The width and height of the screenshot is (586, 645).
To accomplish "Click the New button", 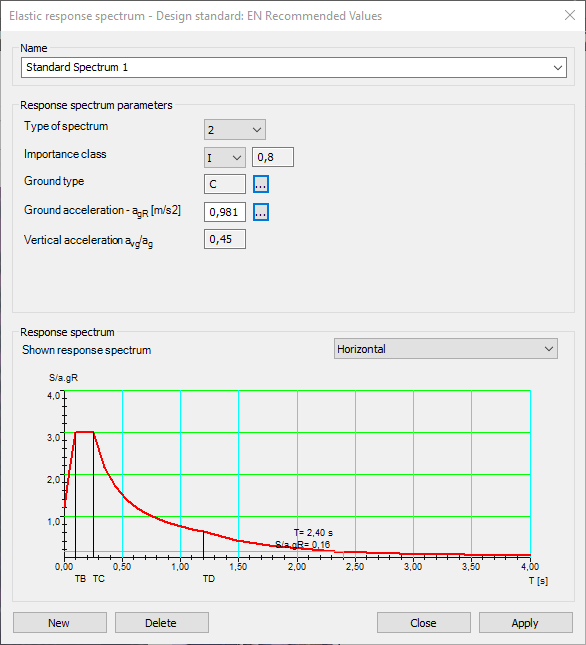I will [x=60, y=623].
